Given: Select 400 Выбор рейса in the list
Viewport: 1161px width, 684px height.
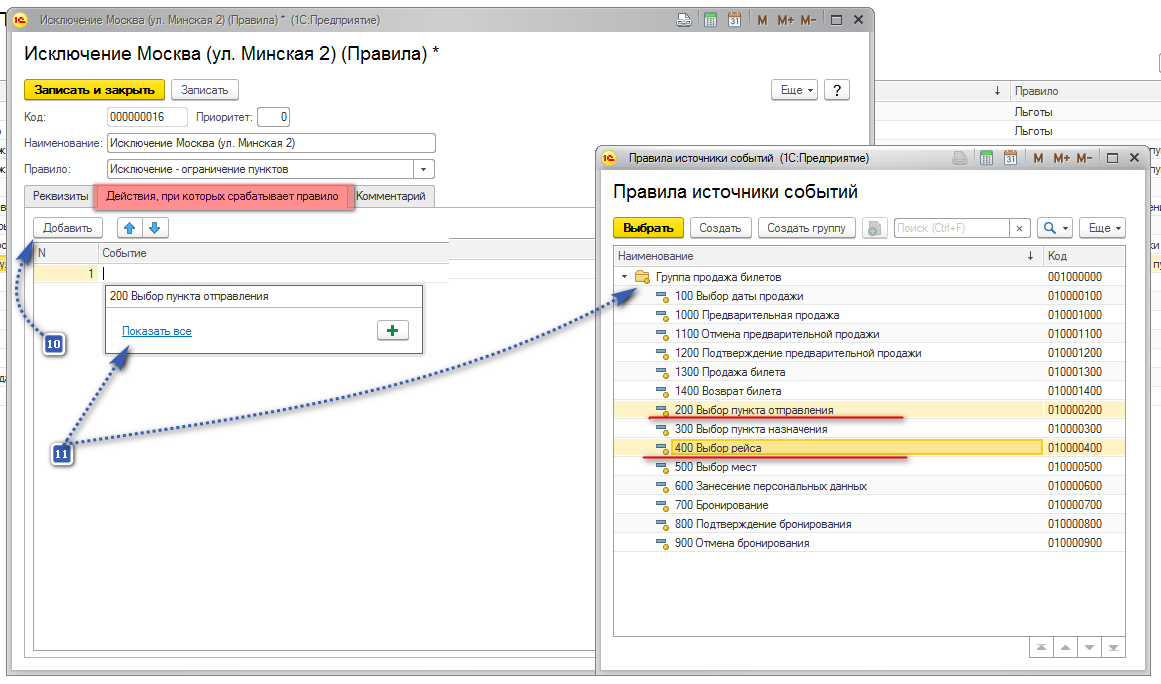Looking at the screenshot, I should coord(718,448).
